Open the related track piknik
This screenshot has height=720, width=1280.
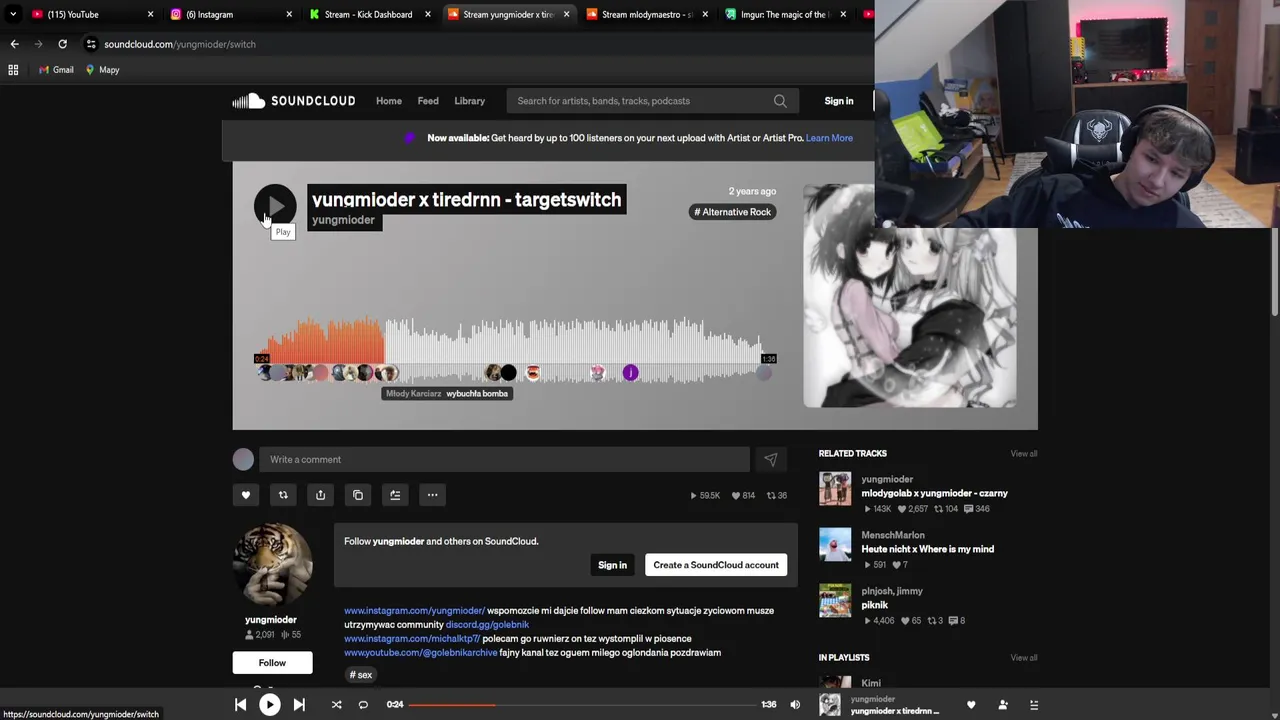coord(874,605)
